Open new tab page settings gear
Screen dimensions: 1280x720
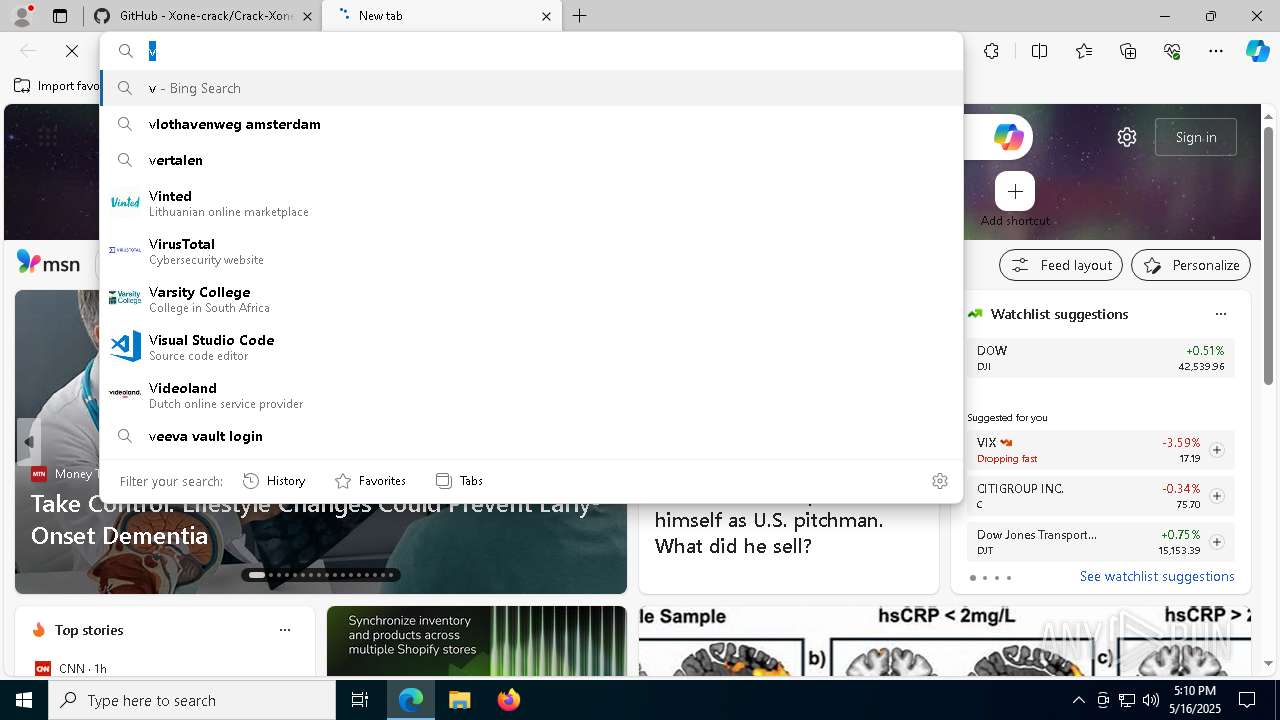click(1127, 137)
